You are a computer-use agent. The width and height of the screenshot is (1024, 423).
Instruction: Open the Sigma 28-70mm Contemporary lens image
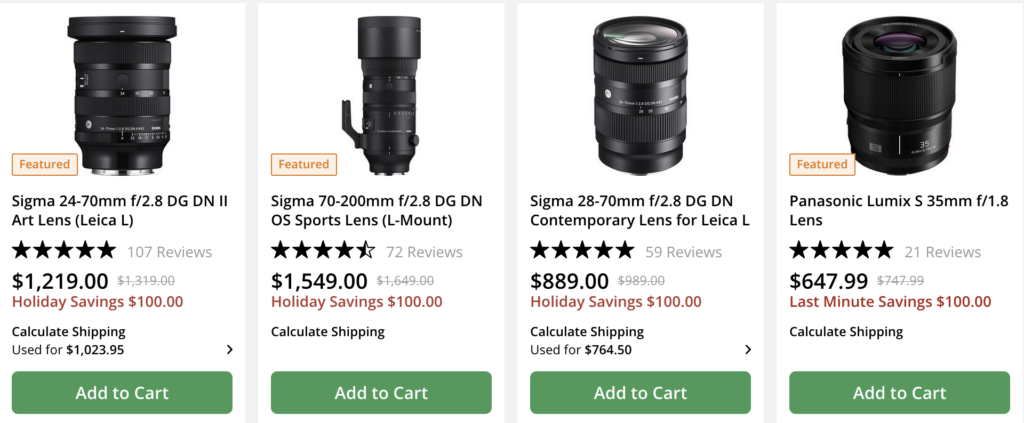640,92
